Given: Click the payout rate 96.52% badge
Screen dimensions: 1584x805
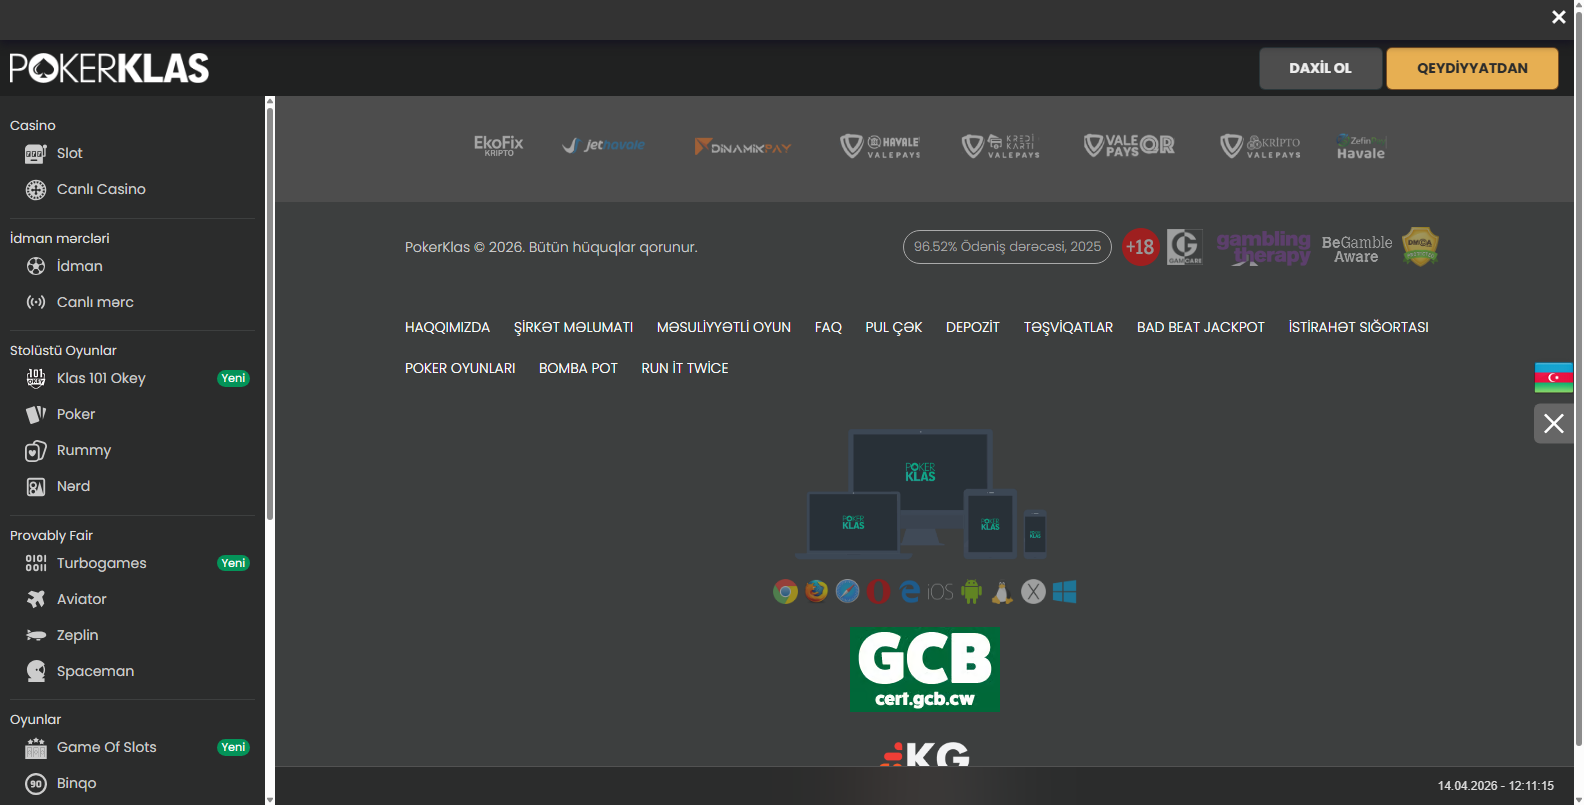Looking at the screenshot, I should 1007,247.
